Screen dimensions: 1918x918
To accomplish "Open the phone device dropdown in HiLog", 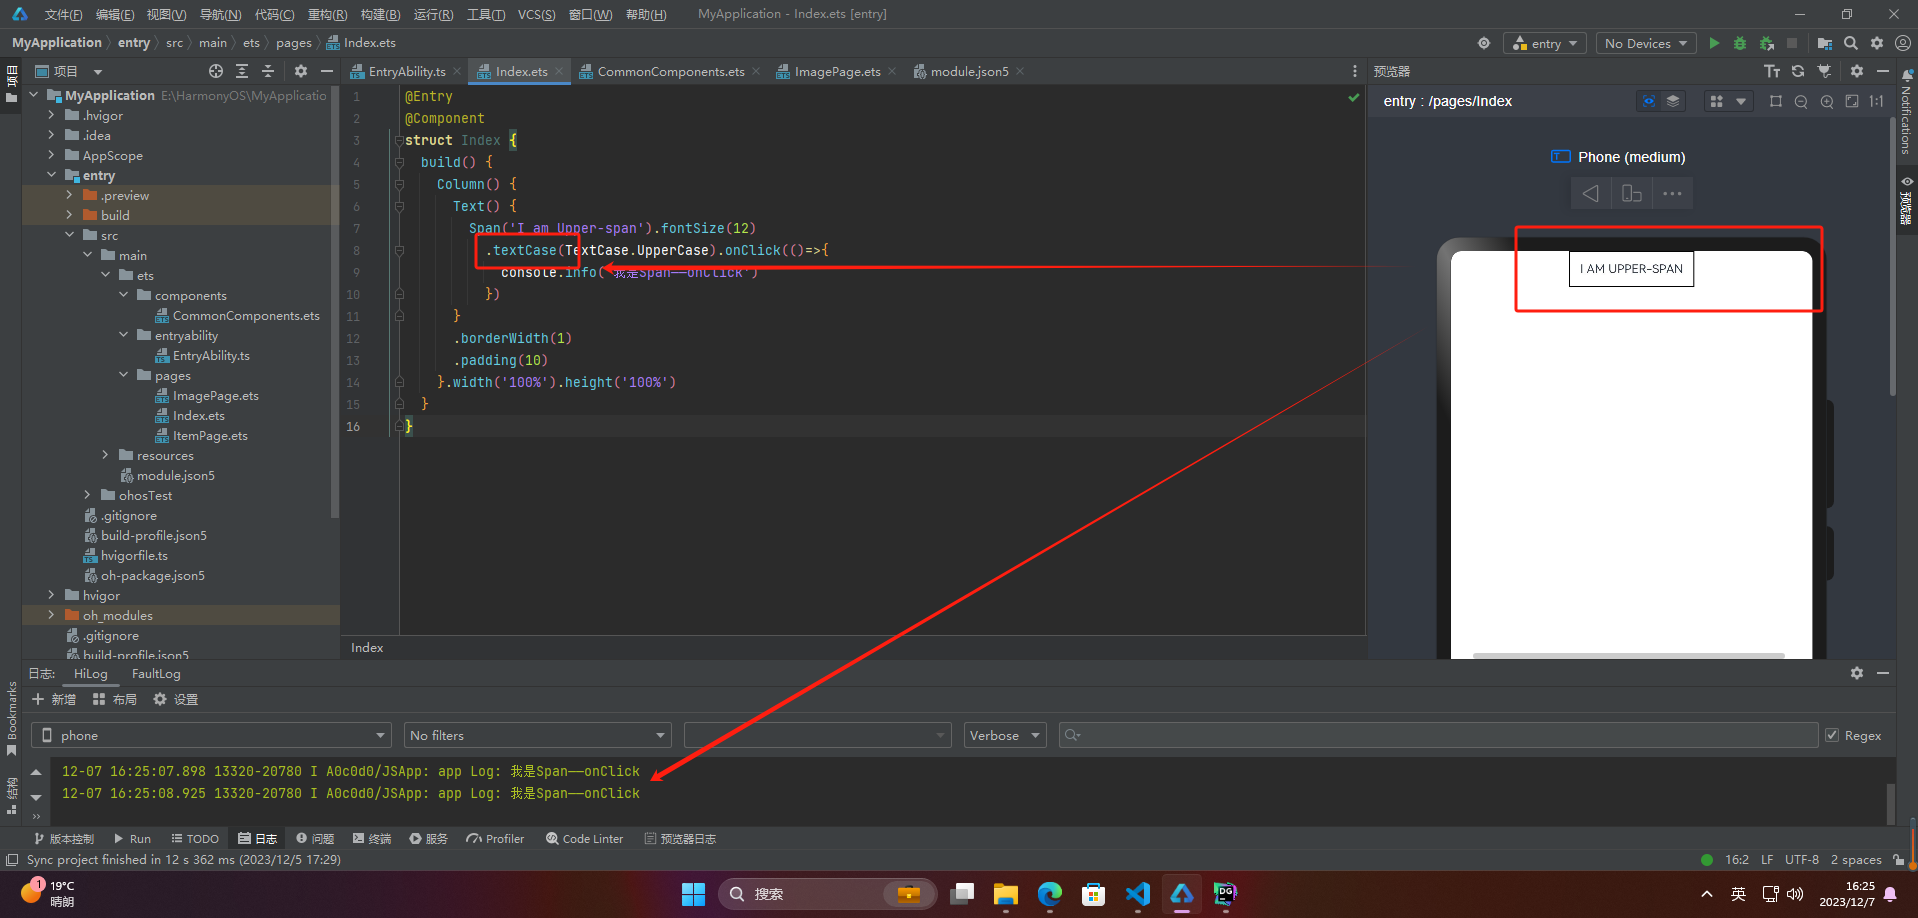I will (212, 735).
